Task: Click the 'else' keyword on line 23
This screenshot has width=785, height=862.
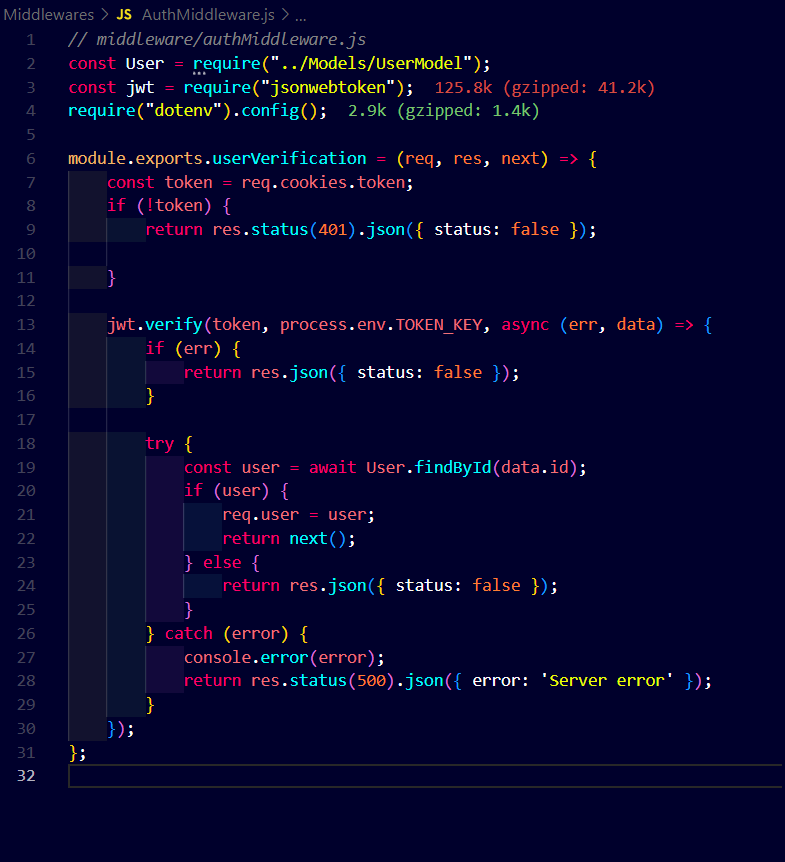Action: click(222, 562)
